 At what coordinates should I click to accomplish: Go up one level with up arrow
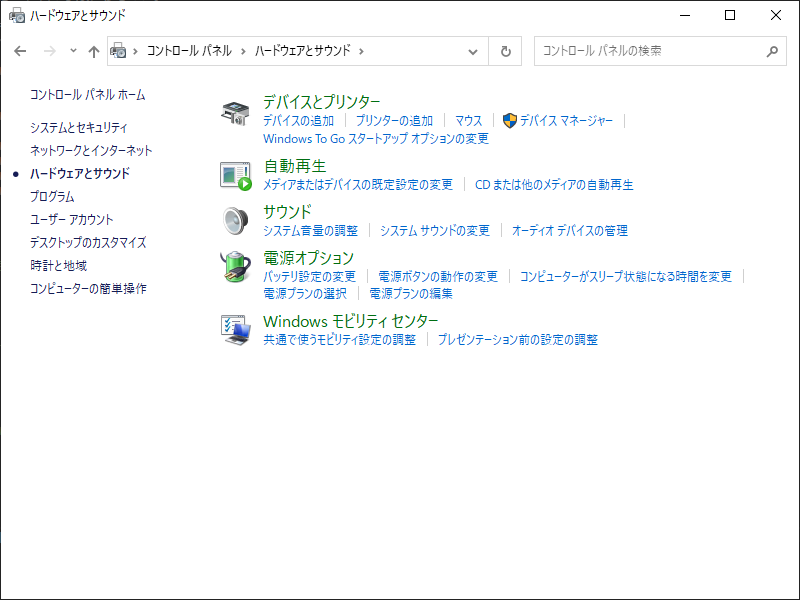pyautogui.click(x=94, y=51)
